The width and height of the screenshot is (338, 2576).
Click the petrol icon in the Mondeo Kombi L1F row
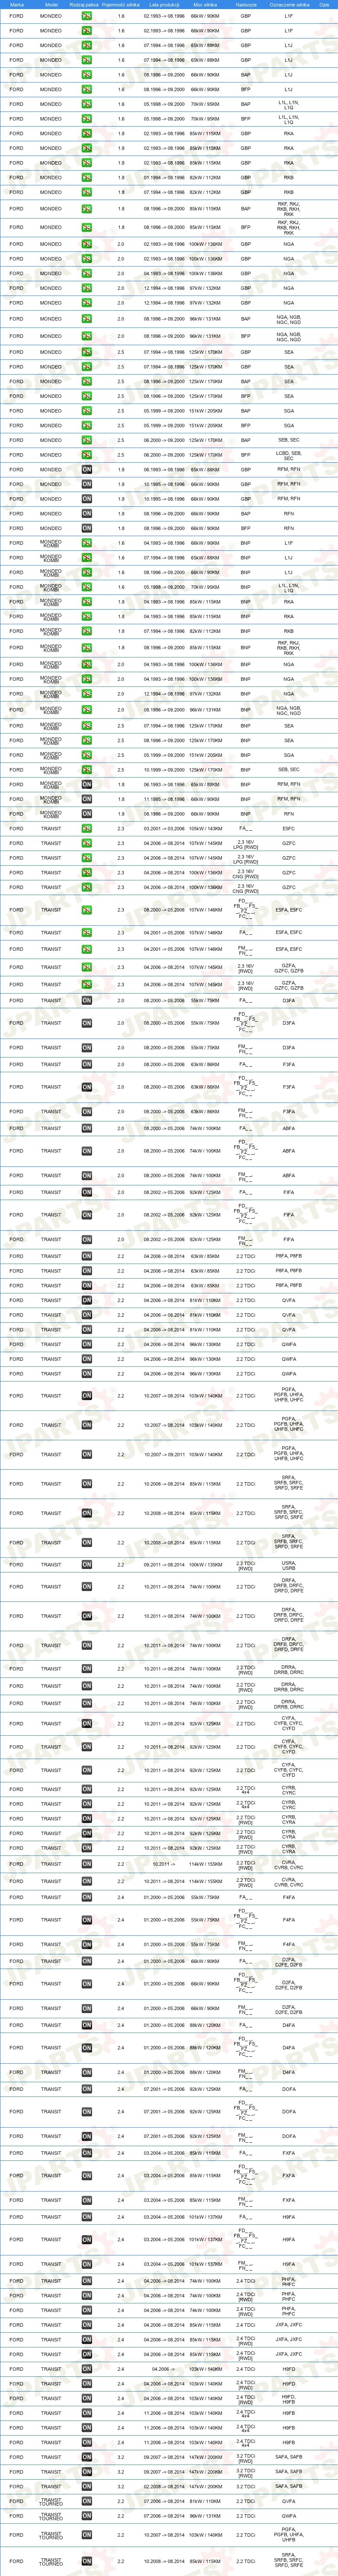[87, 543]
